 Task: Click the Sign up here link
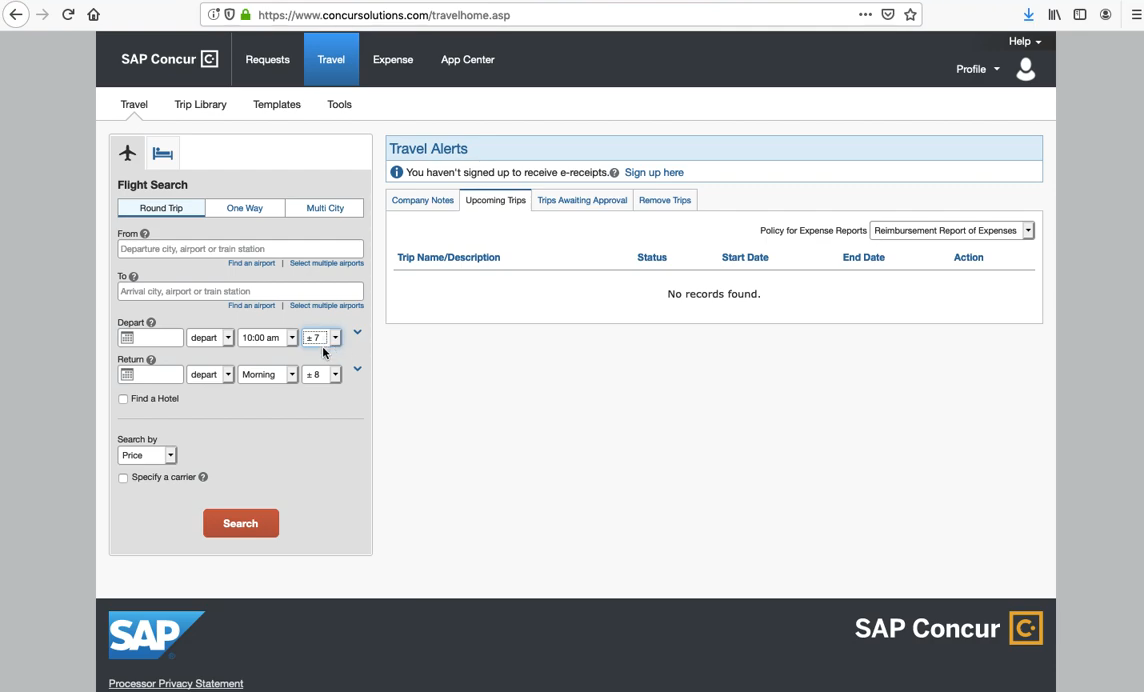(654, 173)
